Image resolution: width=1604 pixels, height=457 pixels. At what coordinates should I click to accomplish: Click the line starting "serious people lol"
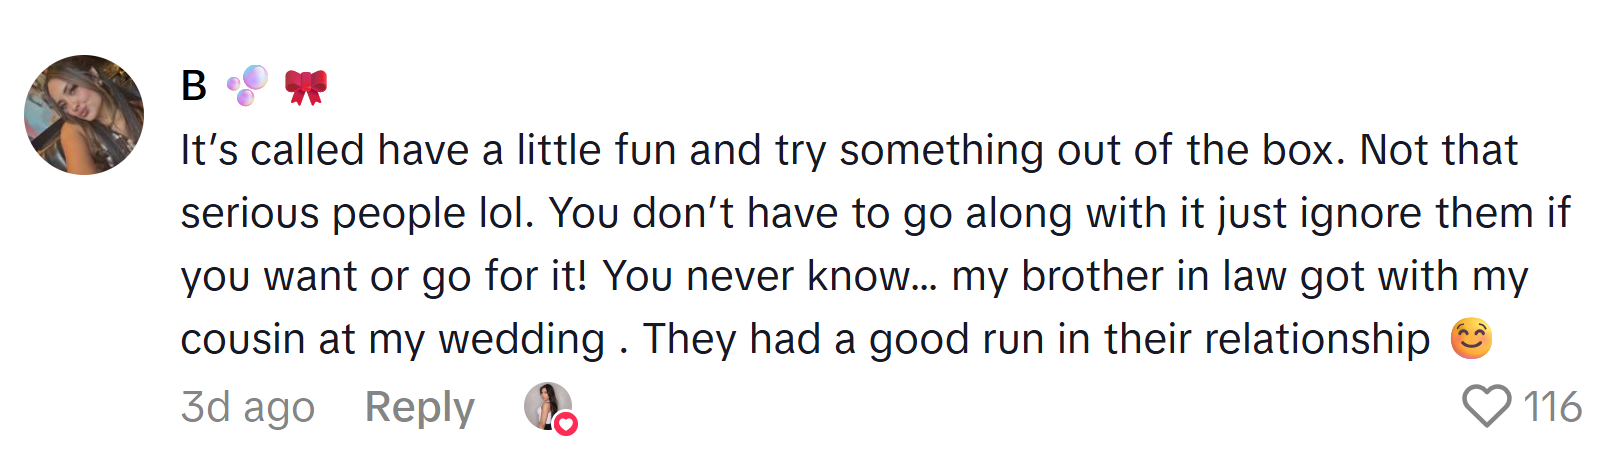[x=875, y=214]
